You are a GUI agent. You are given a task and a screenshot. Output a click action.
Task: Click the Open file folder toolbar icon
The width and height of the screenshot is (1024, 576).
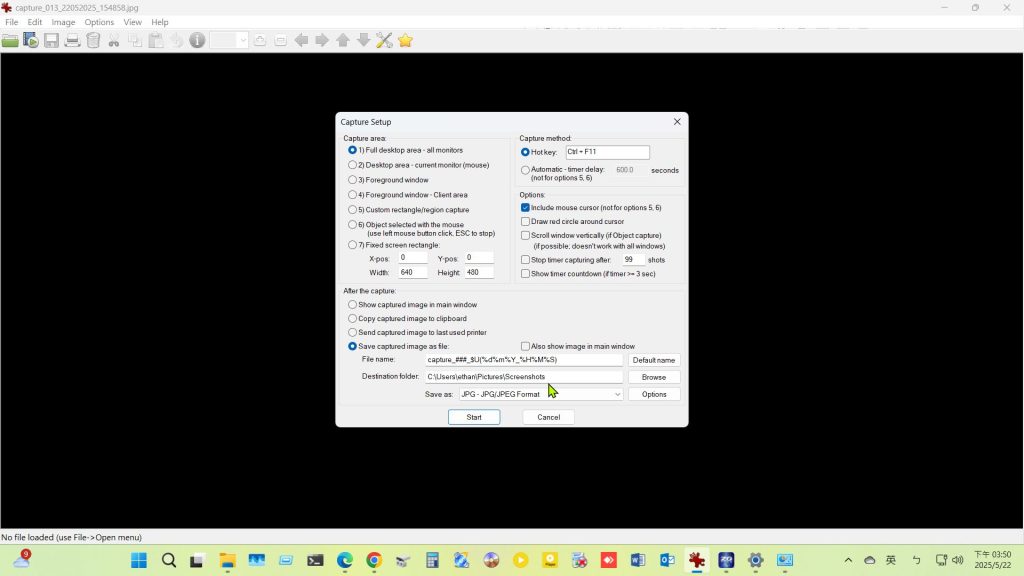click(10, 41)
